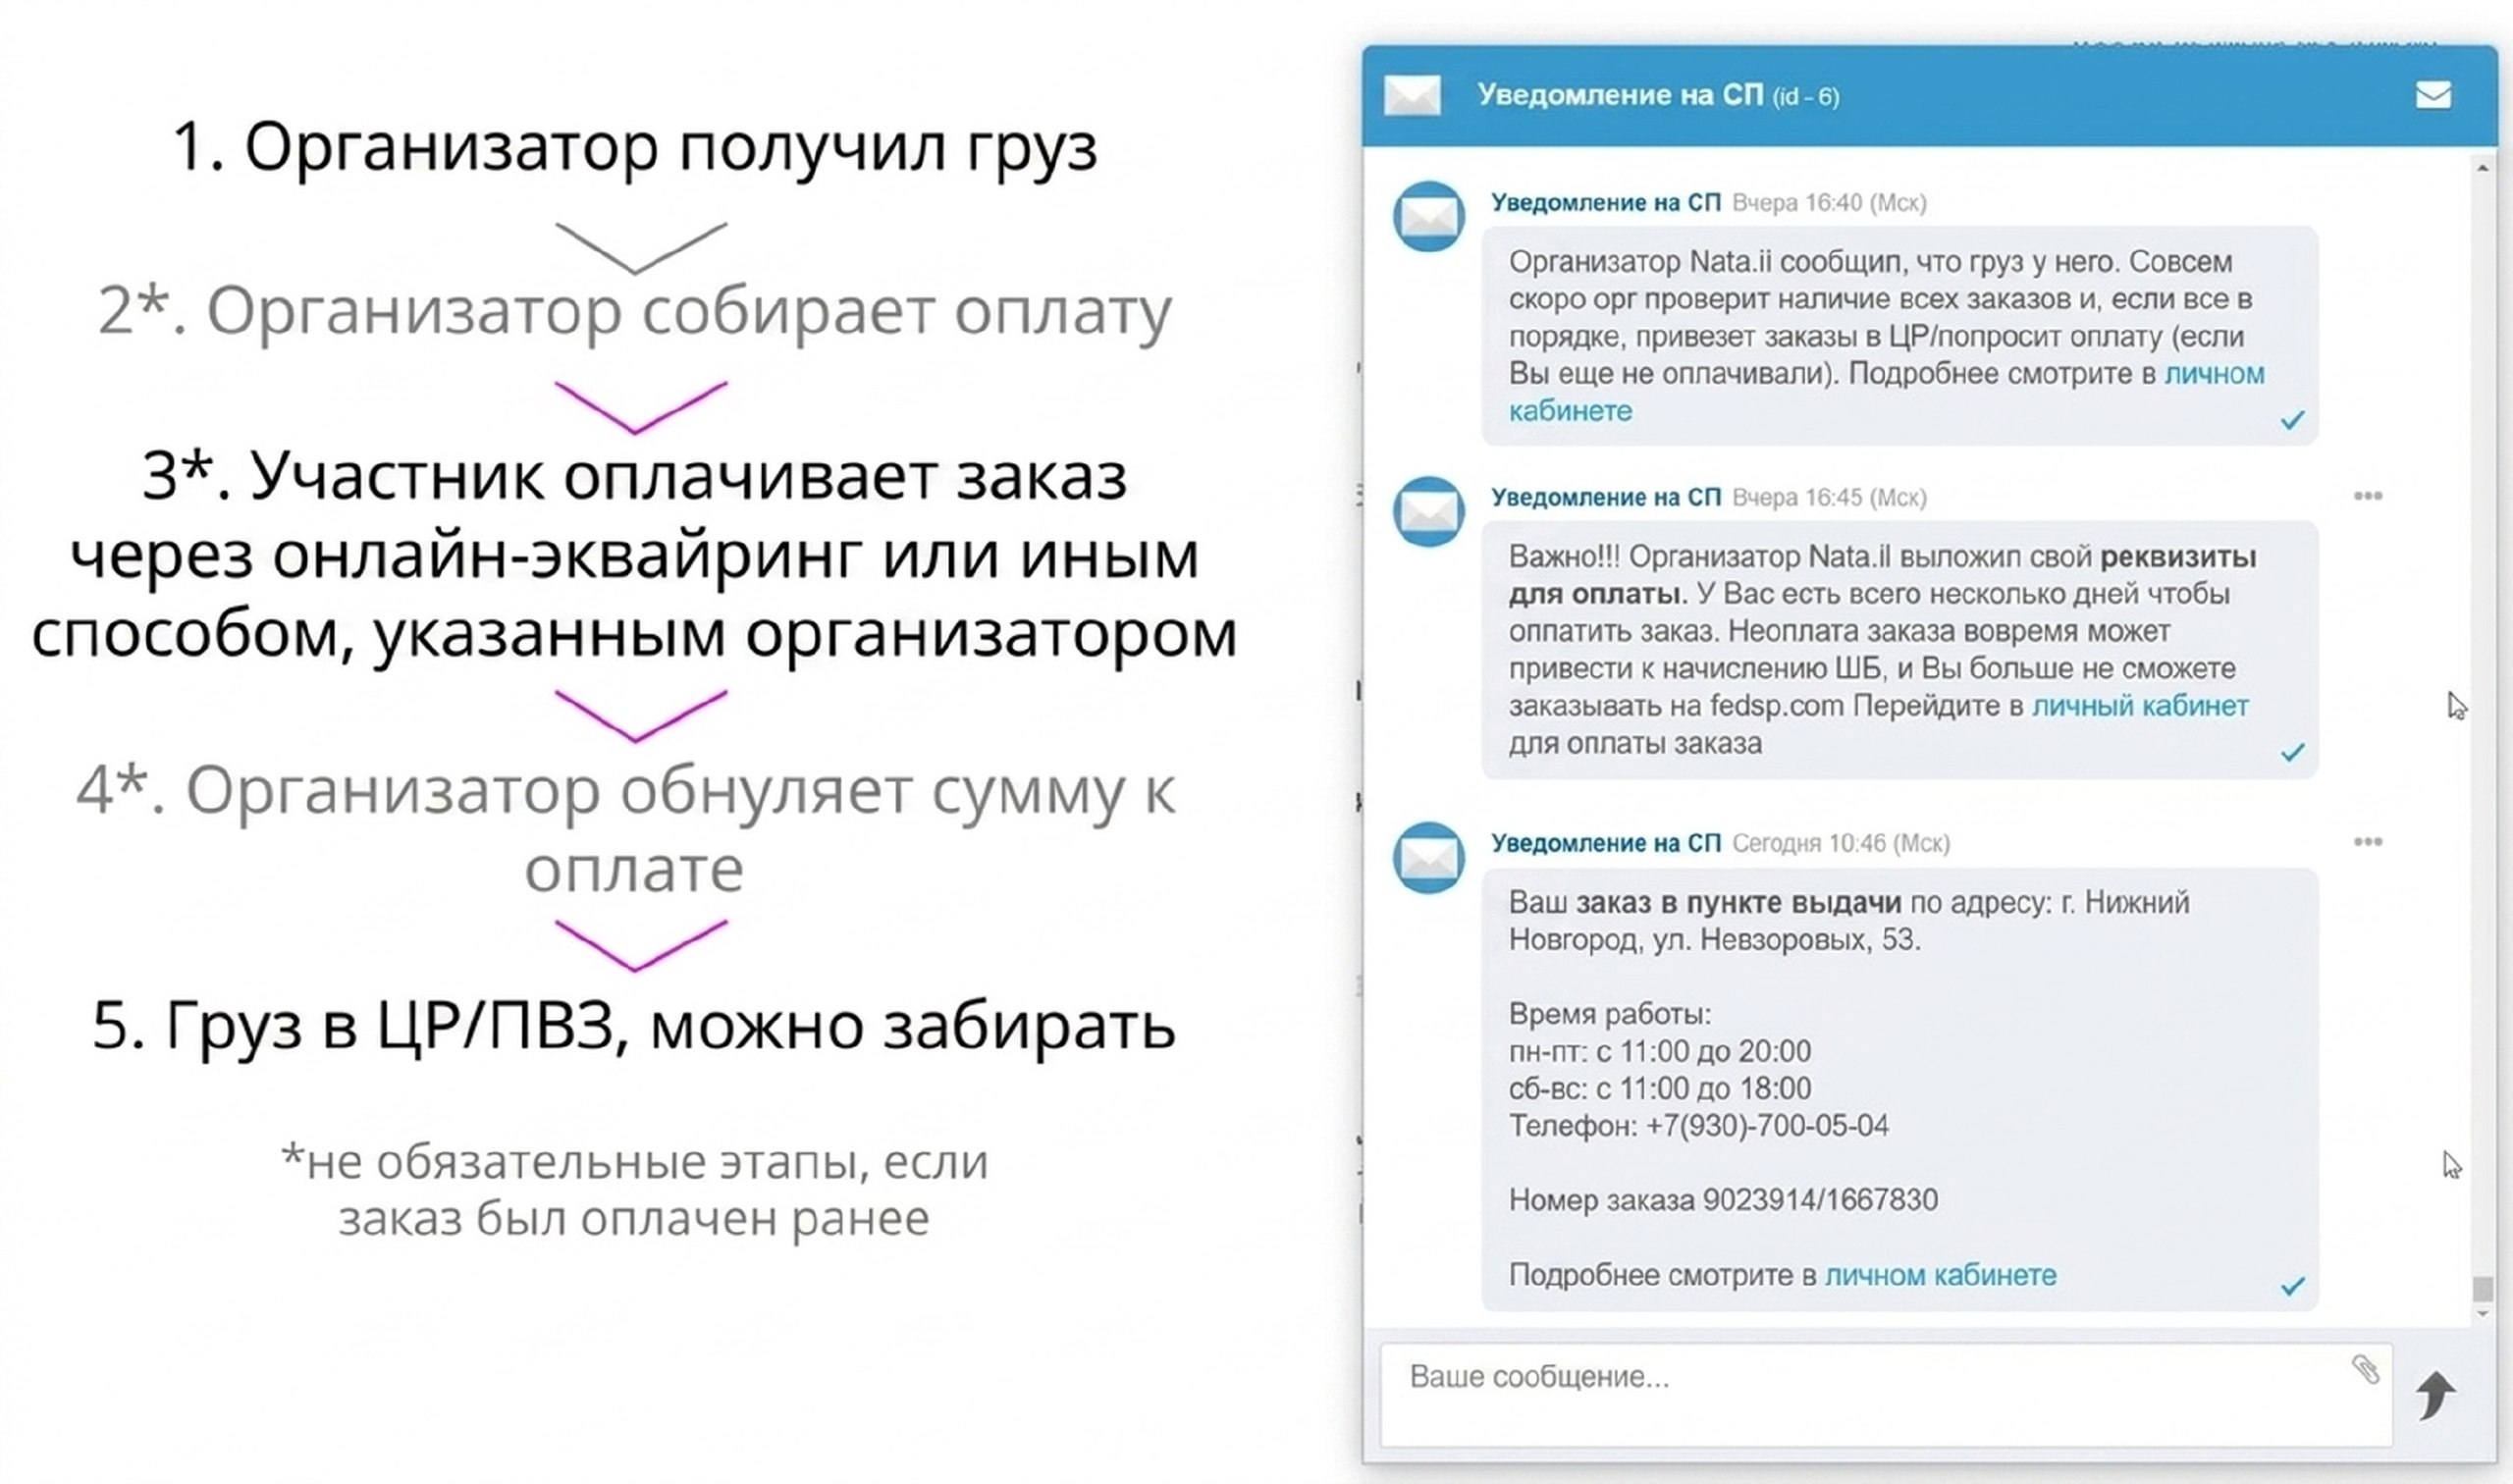Click the timestamp 'Вчера 16:40 (Мск)'
This screenshot has height=1484, width=2513.
coord(1829,203)
